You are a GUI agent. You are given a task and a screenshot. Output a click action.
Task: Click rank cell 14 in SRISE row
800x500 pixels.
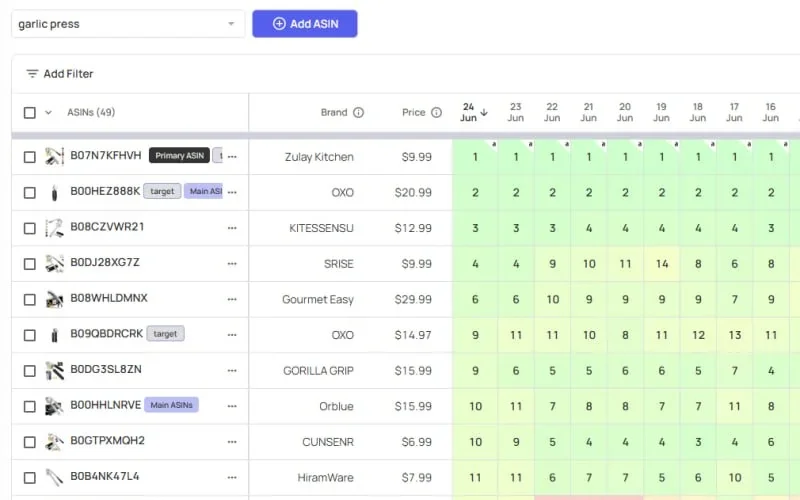click(662, 264)
